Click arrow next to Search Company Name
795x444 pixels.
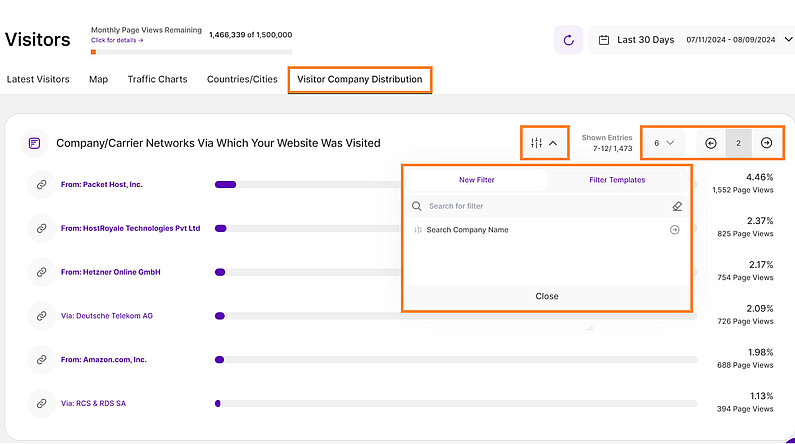(x=674, y=230)
